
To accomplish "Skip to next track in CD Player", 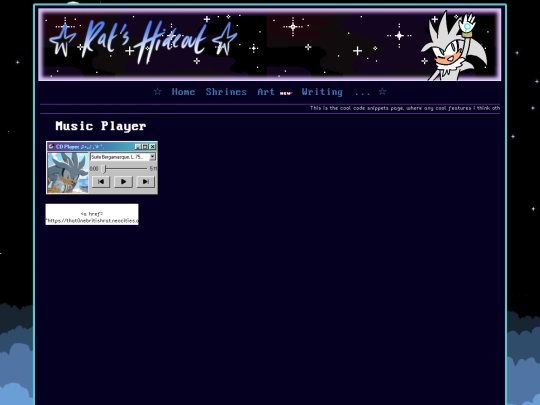I will click(x=145, y=181).
